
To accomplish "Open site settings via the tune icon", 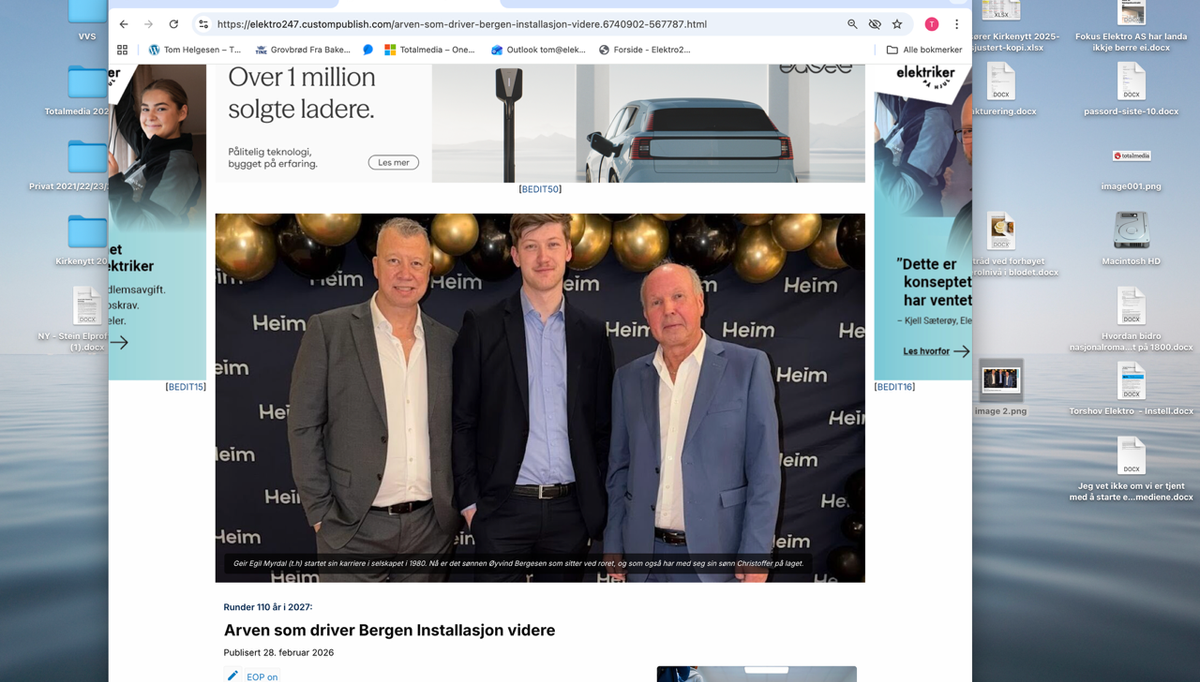I will point(203,23).
